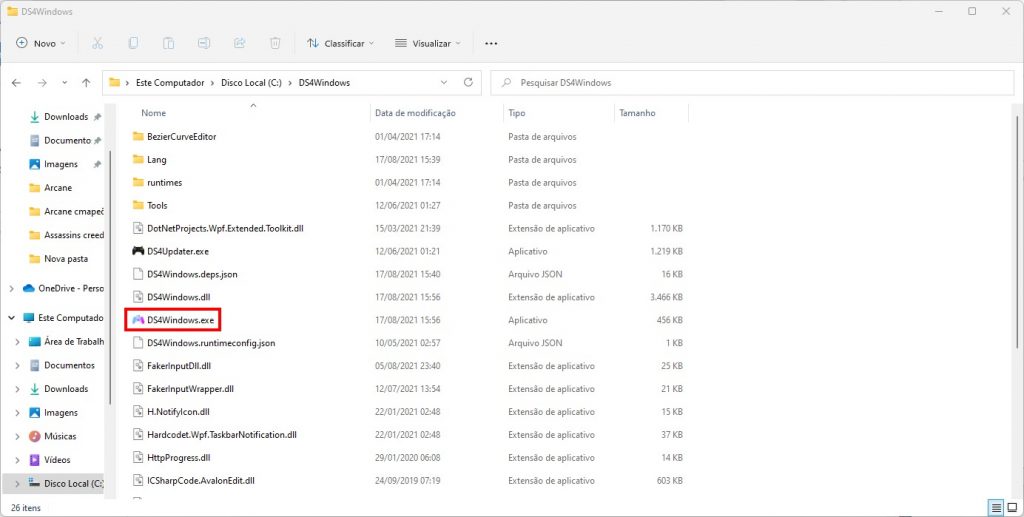
Task: Open the three-dots more options menu
Action: coord(491,44)
